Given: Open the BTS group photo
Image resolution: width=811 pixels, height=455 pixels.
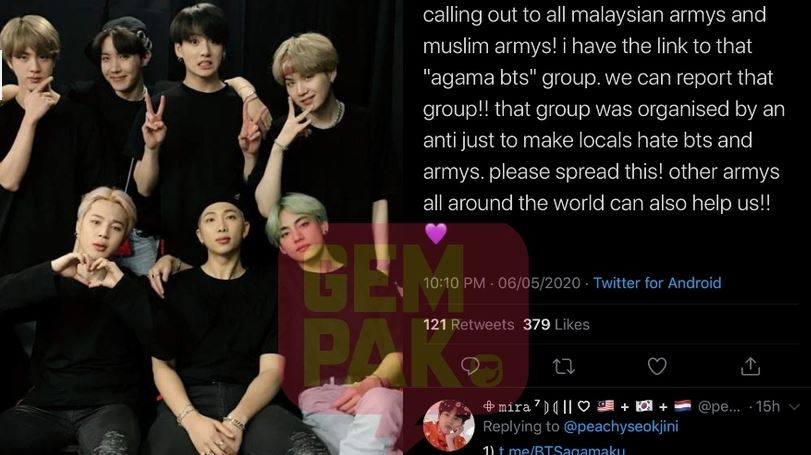Looking at the screenshot, I should point(201,228).
